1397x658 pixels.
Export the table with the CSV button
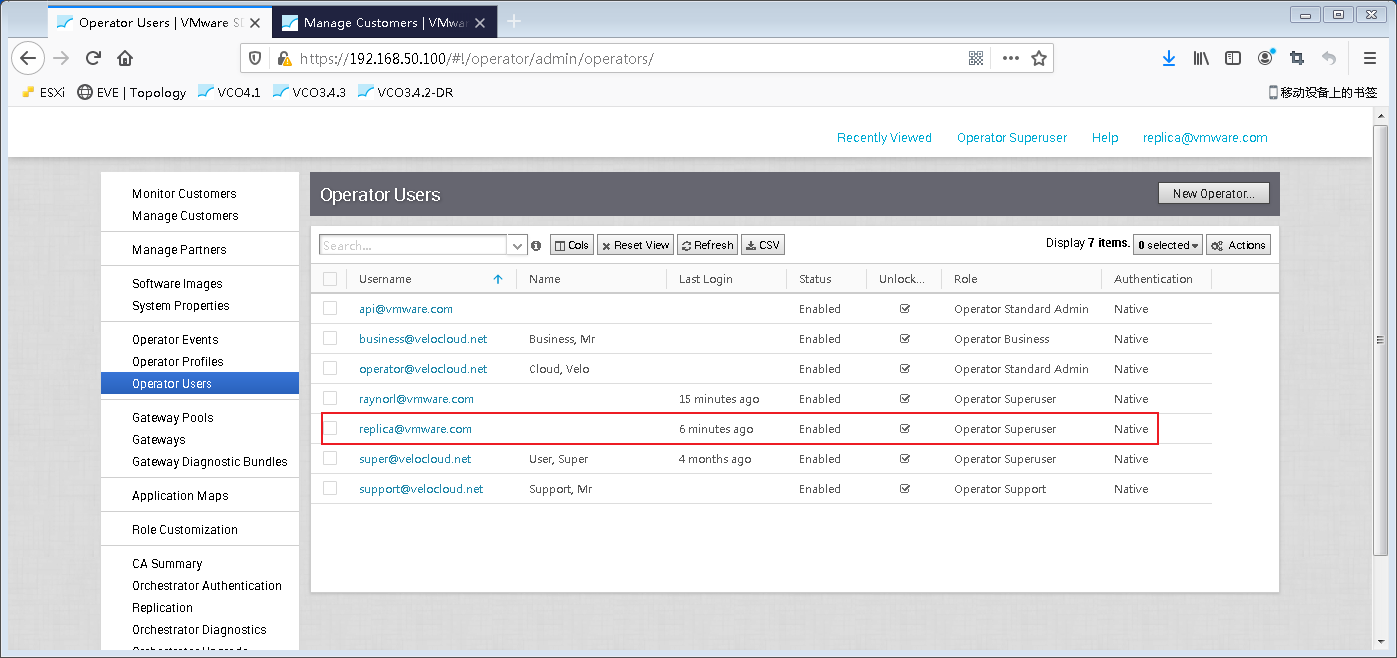763,245
